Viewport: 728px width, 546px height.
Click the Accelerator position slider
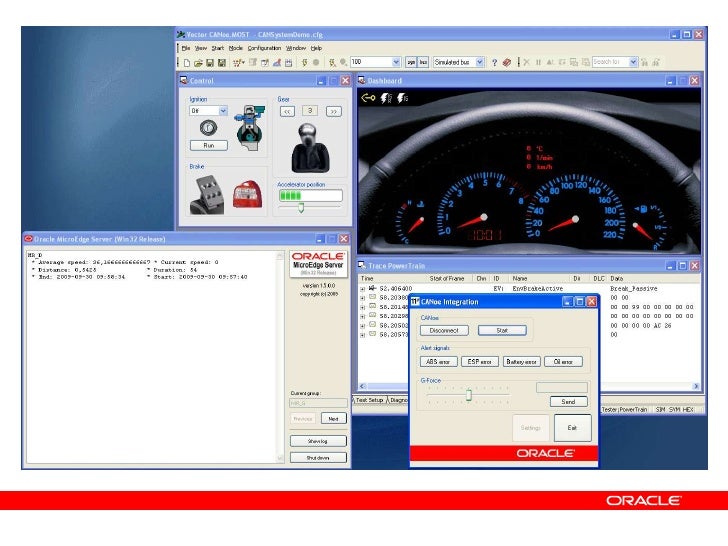[301, 207]
